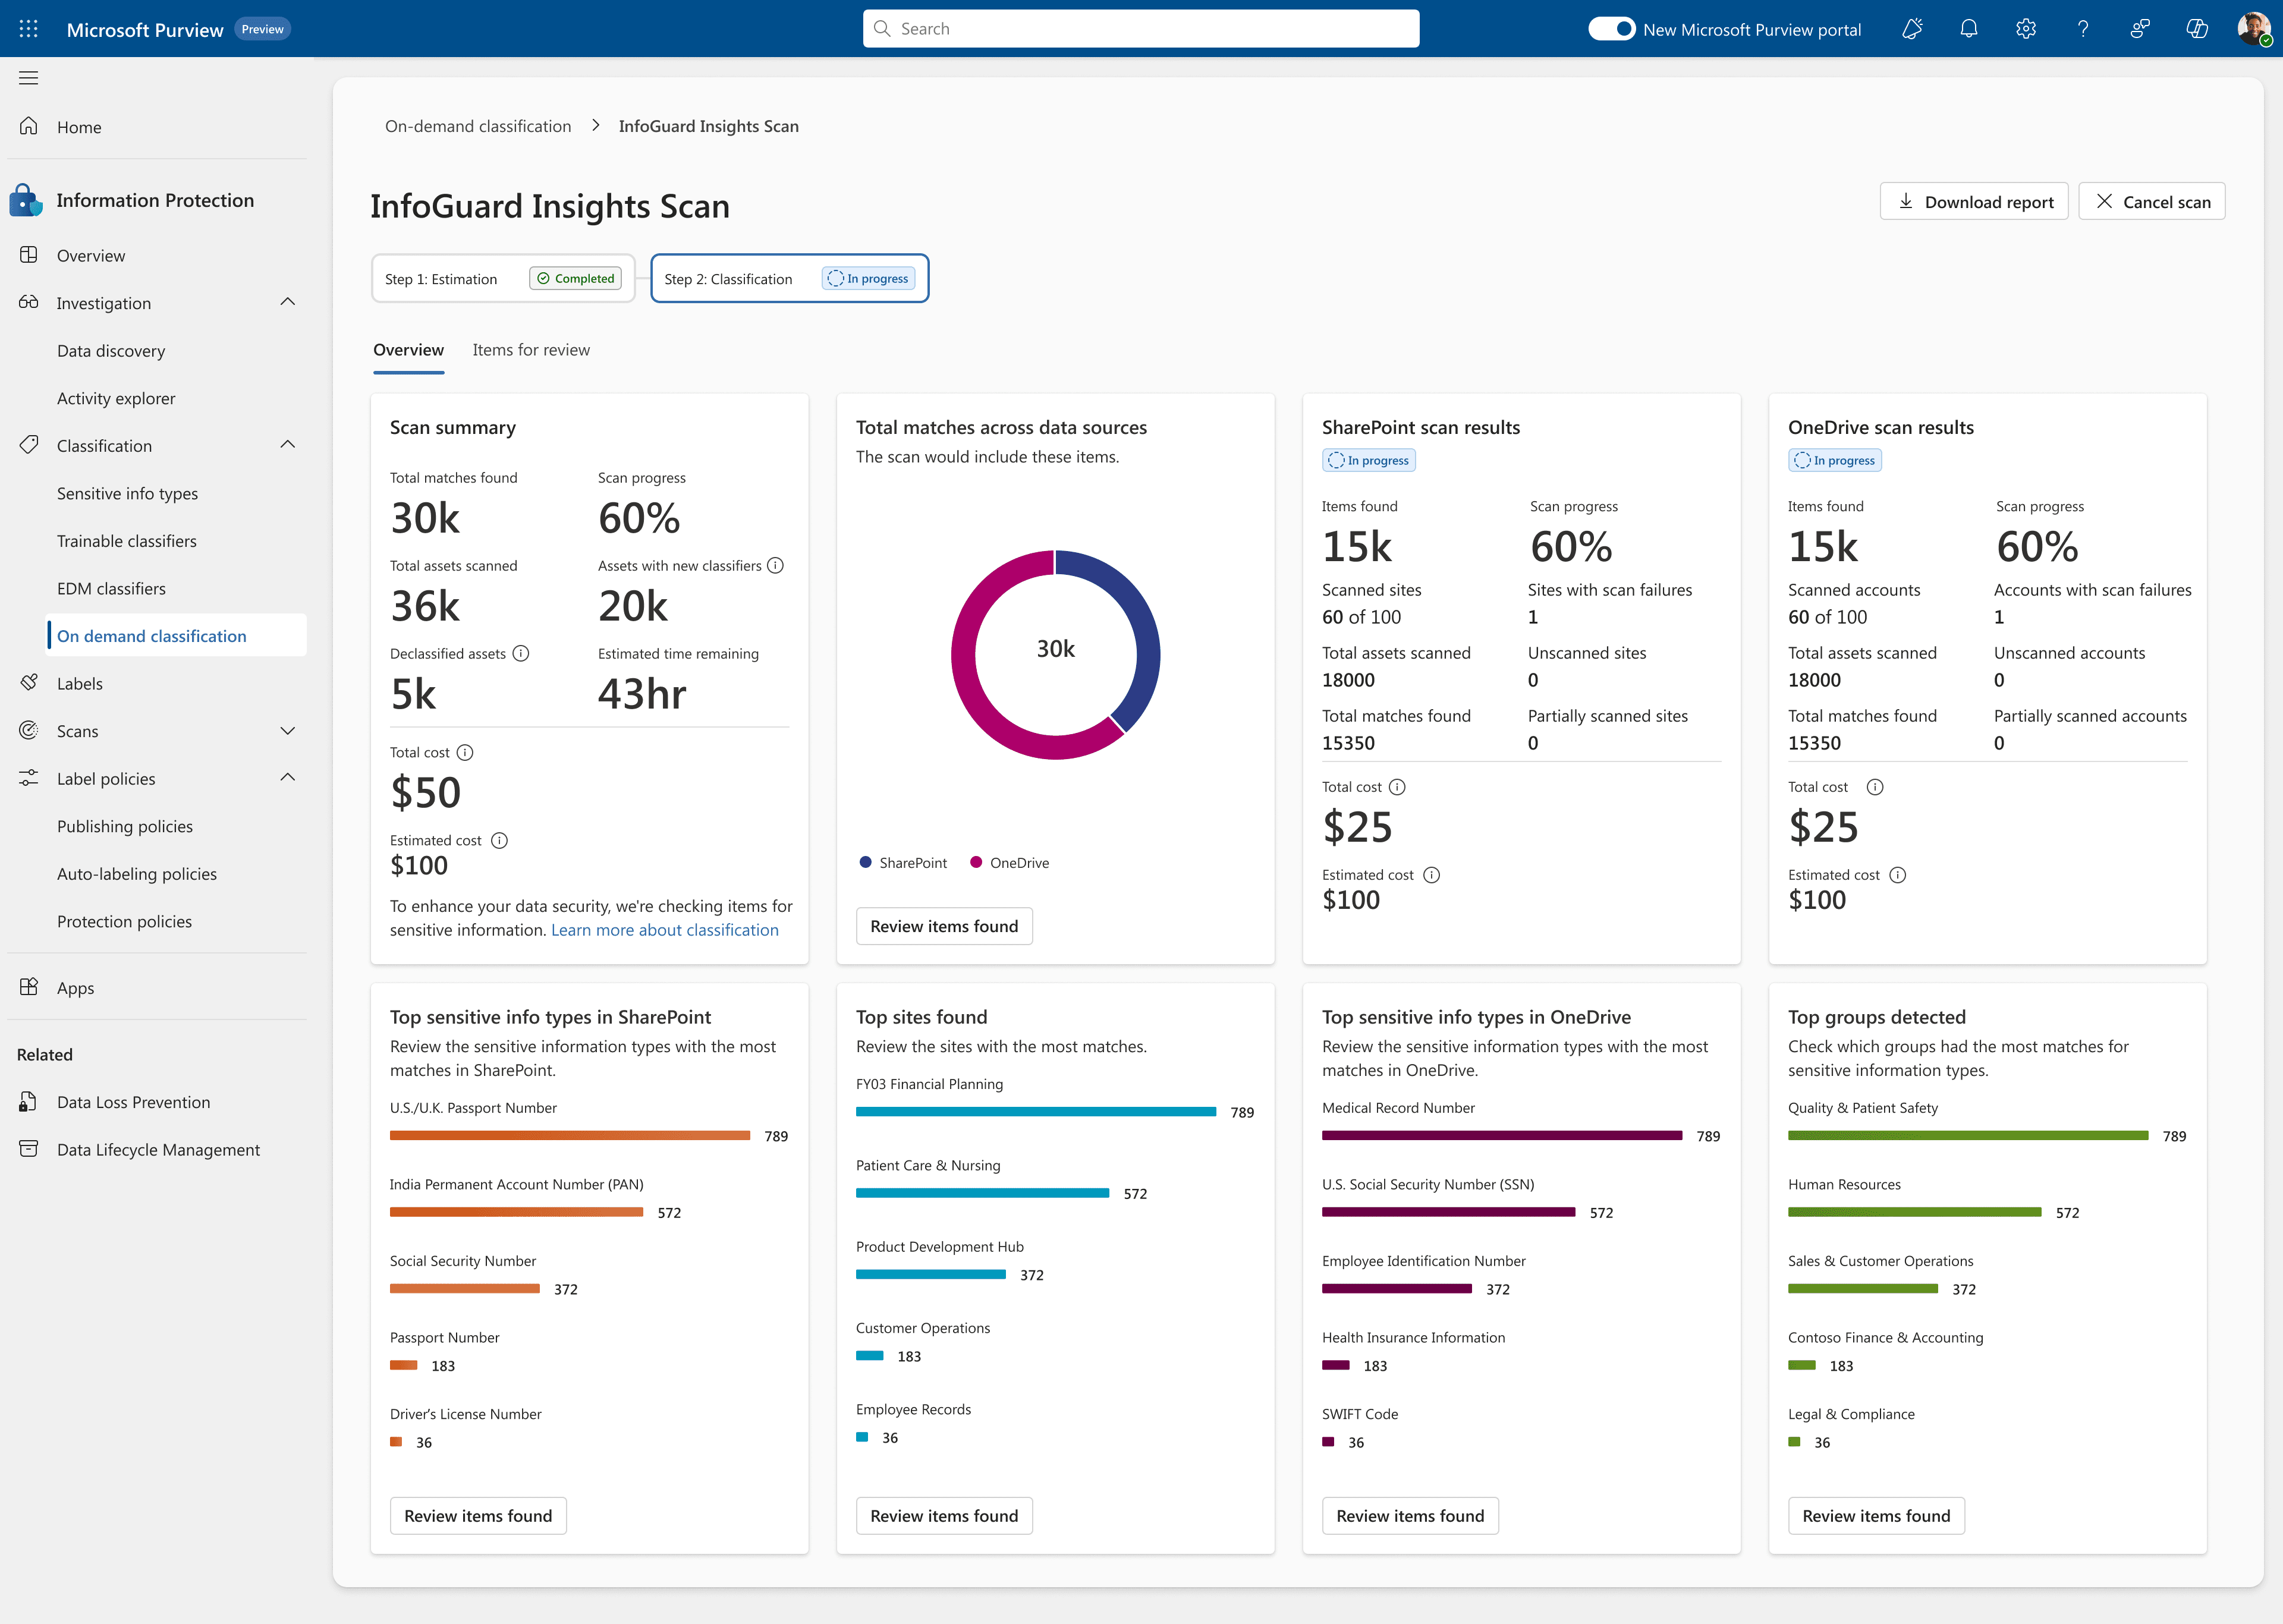Click the SharePoint legend color dot
This screenshot has height=1624, width=2283.
[865, 862]
